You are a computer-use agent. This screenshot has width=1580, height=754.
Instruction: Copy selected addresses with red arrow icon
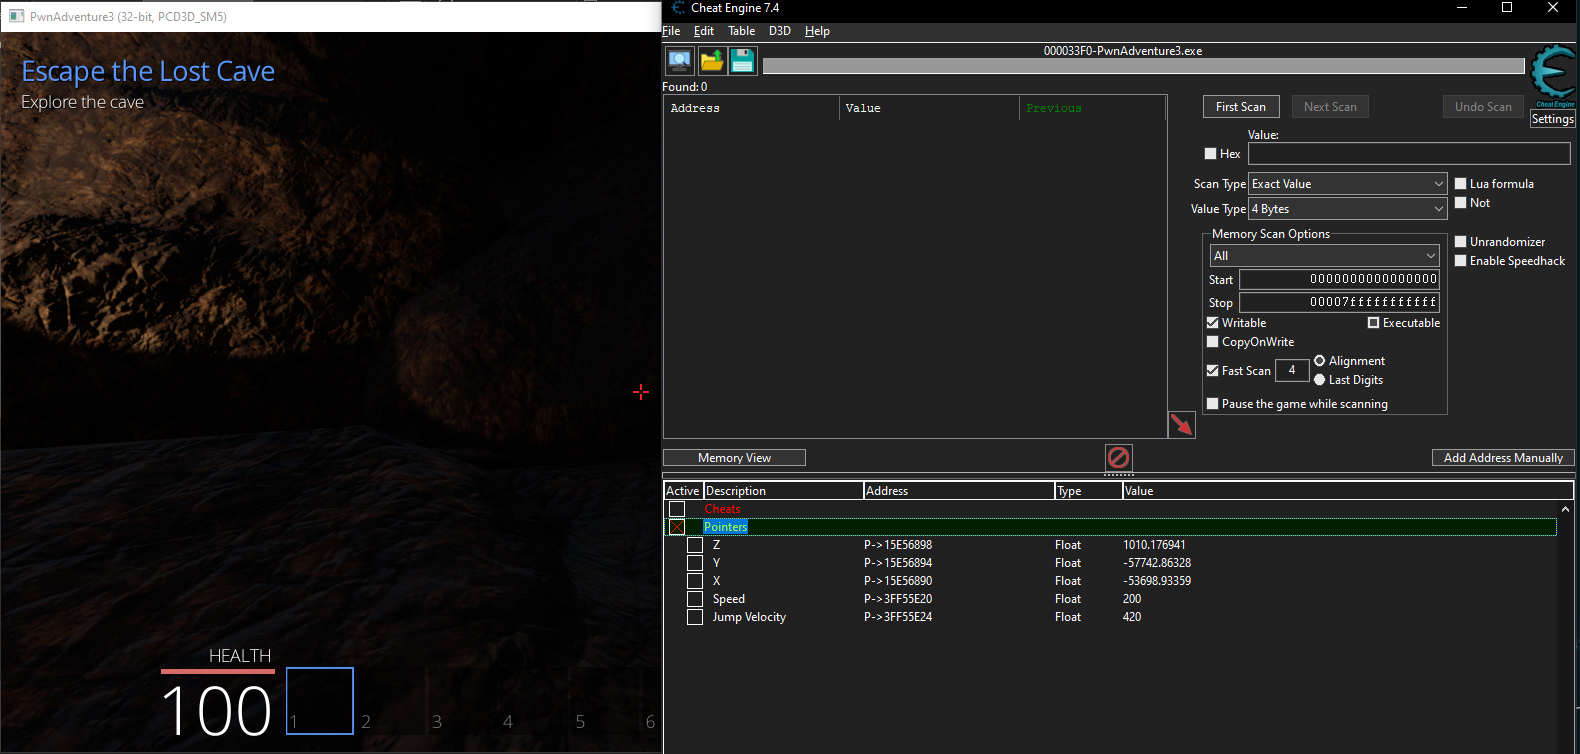pos(1182,424)
